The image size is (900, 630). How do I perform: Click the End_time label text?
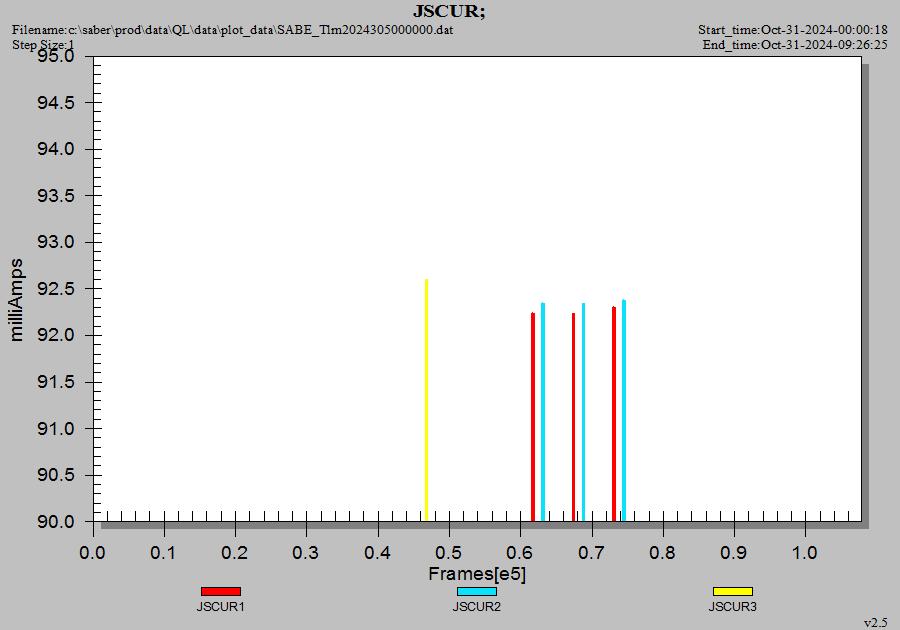click(x=795, y=45)
